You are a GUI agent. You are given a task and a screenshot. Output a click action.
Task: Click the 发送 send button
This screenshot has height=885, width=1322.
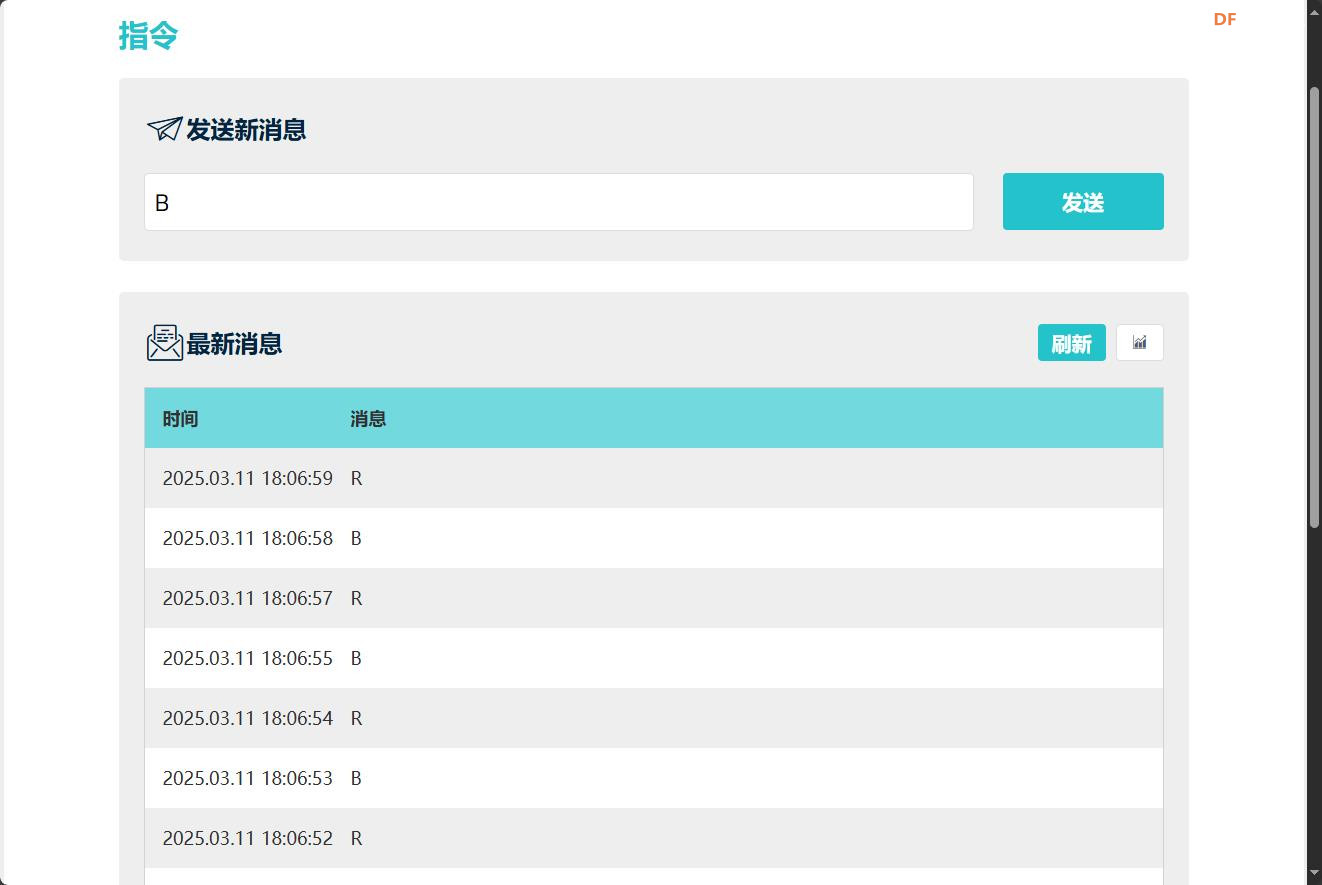click(1083, 202)
